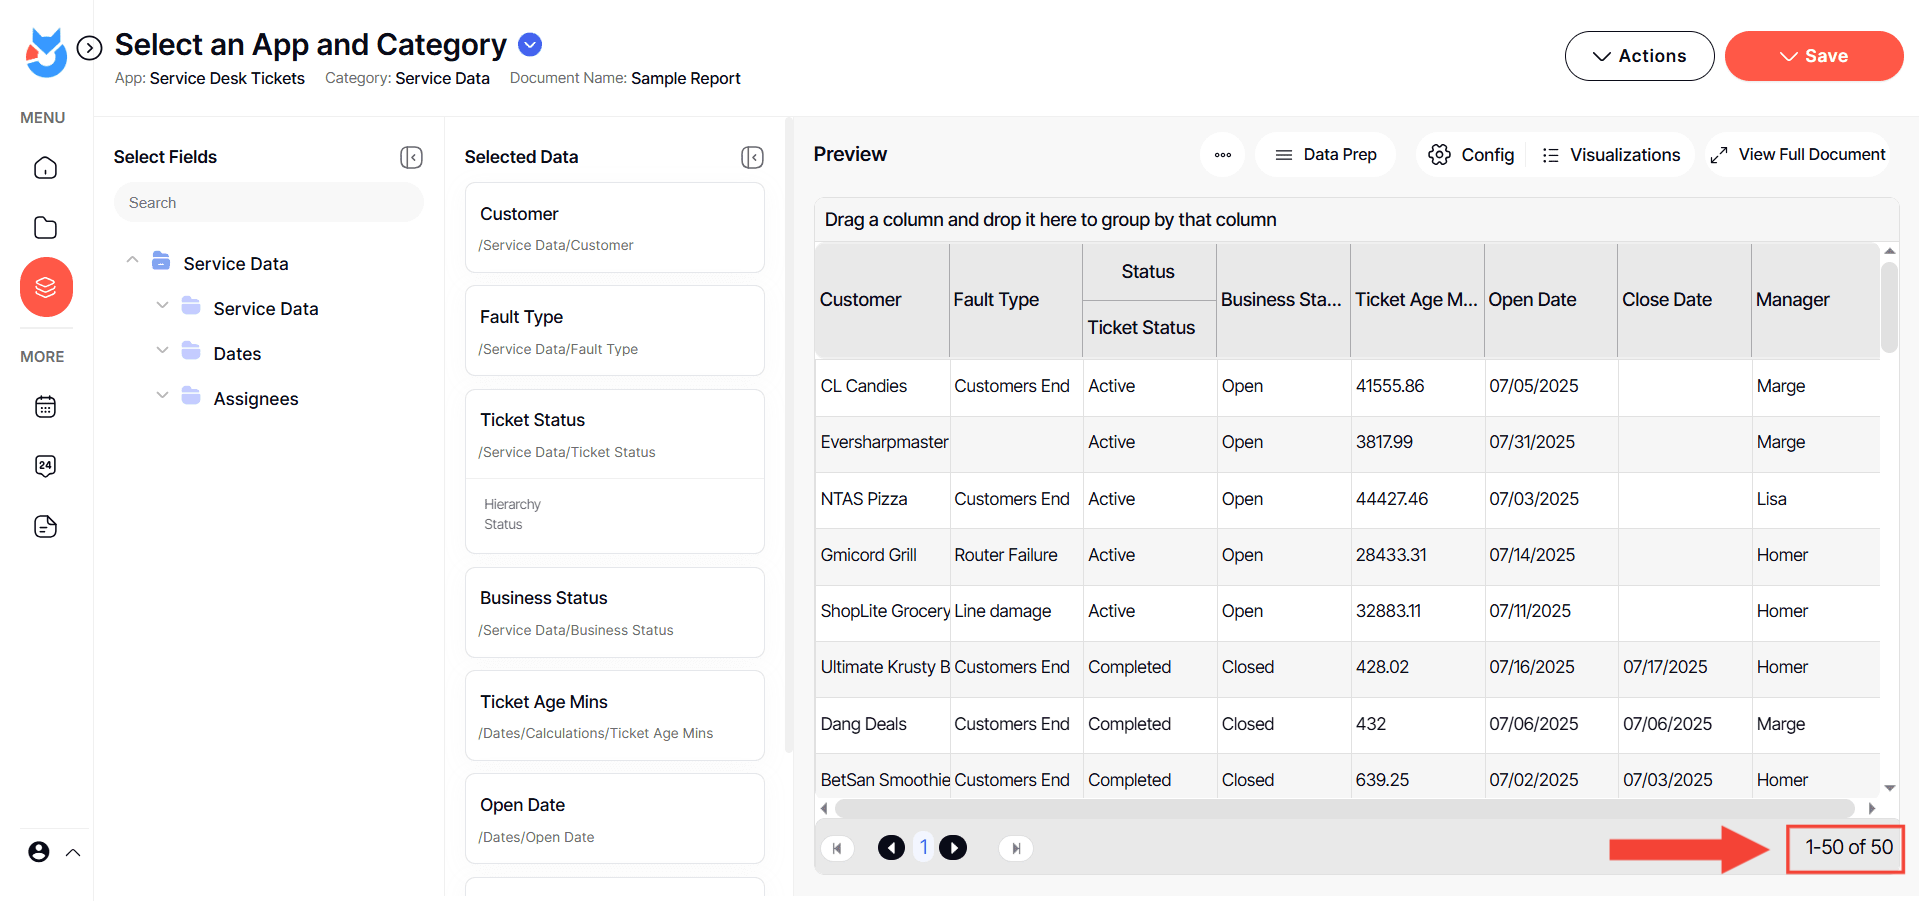This screenshot has width=1919, height=901.
Task: Expand the Assignees folder
Action: pyautogui.click(x=162, y=396)
